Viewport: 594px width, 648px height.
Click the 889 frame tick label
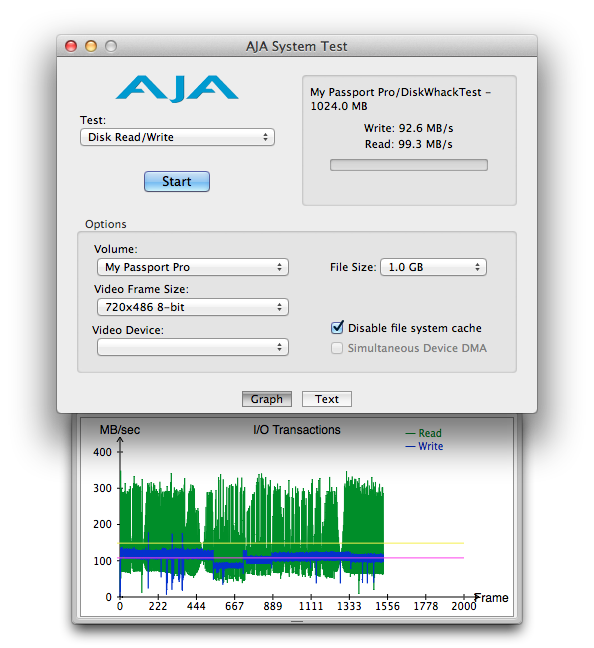point(273,606)
